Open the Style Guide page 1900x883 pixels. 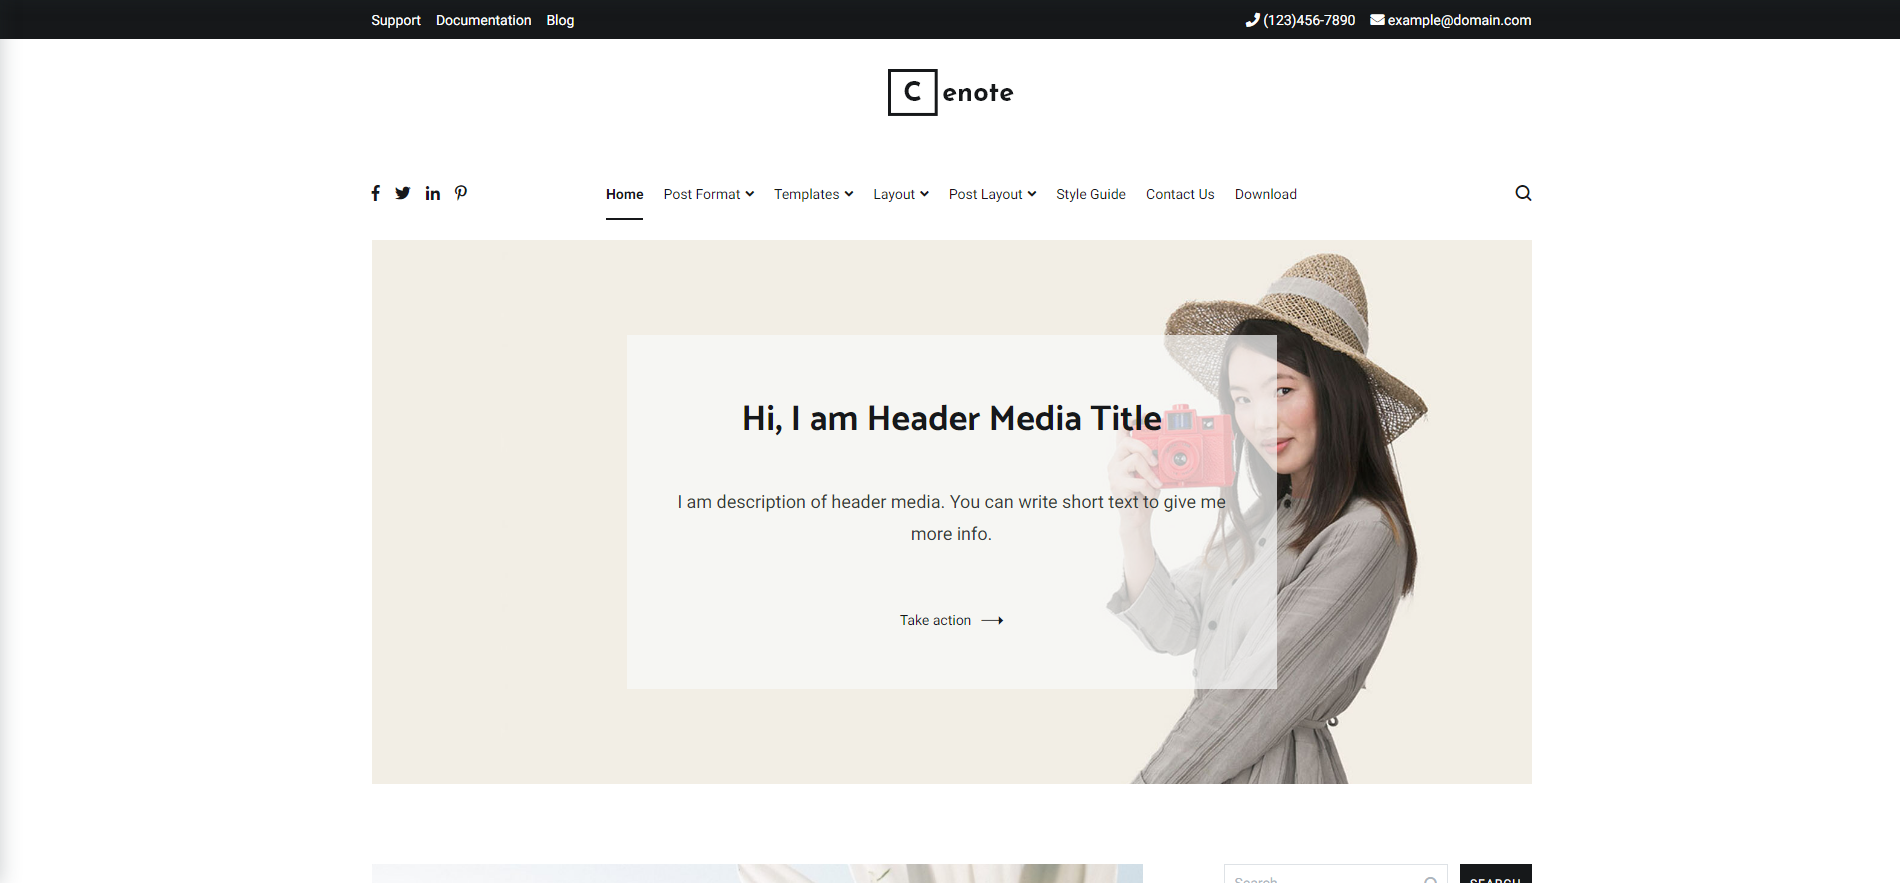pyautogui.click(x=1091, y=194)
